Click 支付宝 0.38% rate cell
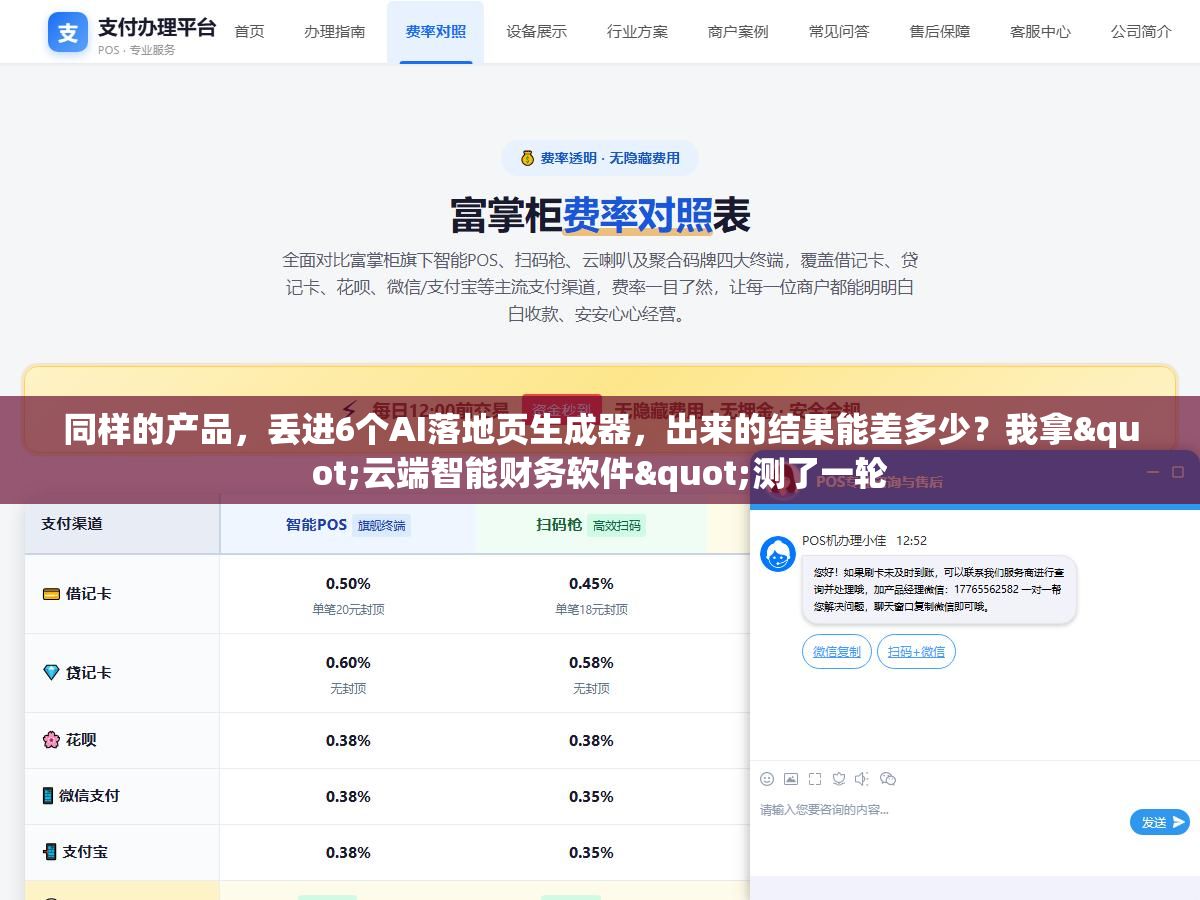Screen dimensions: 1200x900 [x=348, y=853]
